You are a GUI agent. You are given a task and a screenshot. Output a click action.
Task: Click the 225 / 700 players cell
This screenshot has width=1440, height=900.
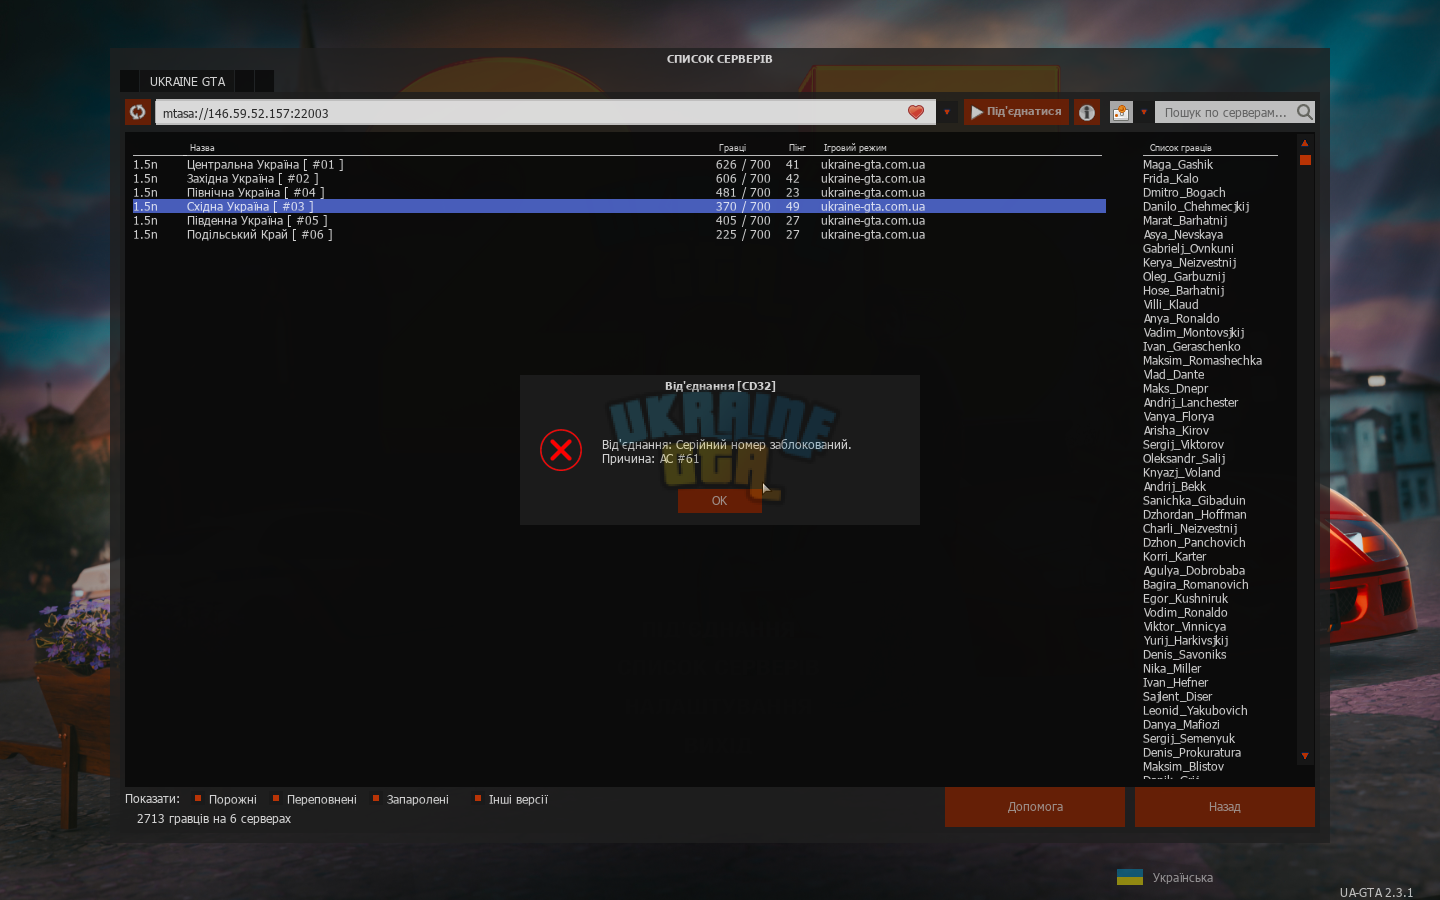743,234
